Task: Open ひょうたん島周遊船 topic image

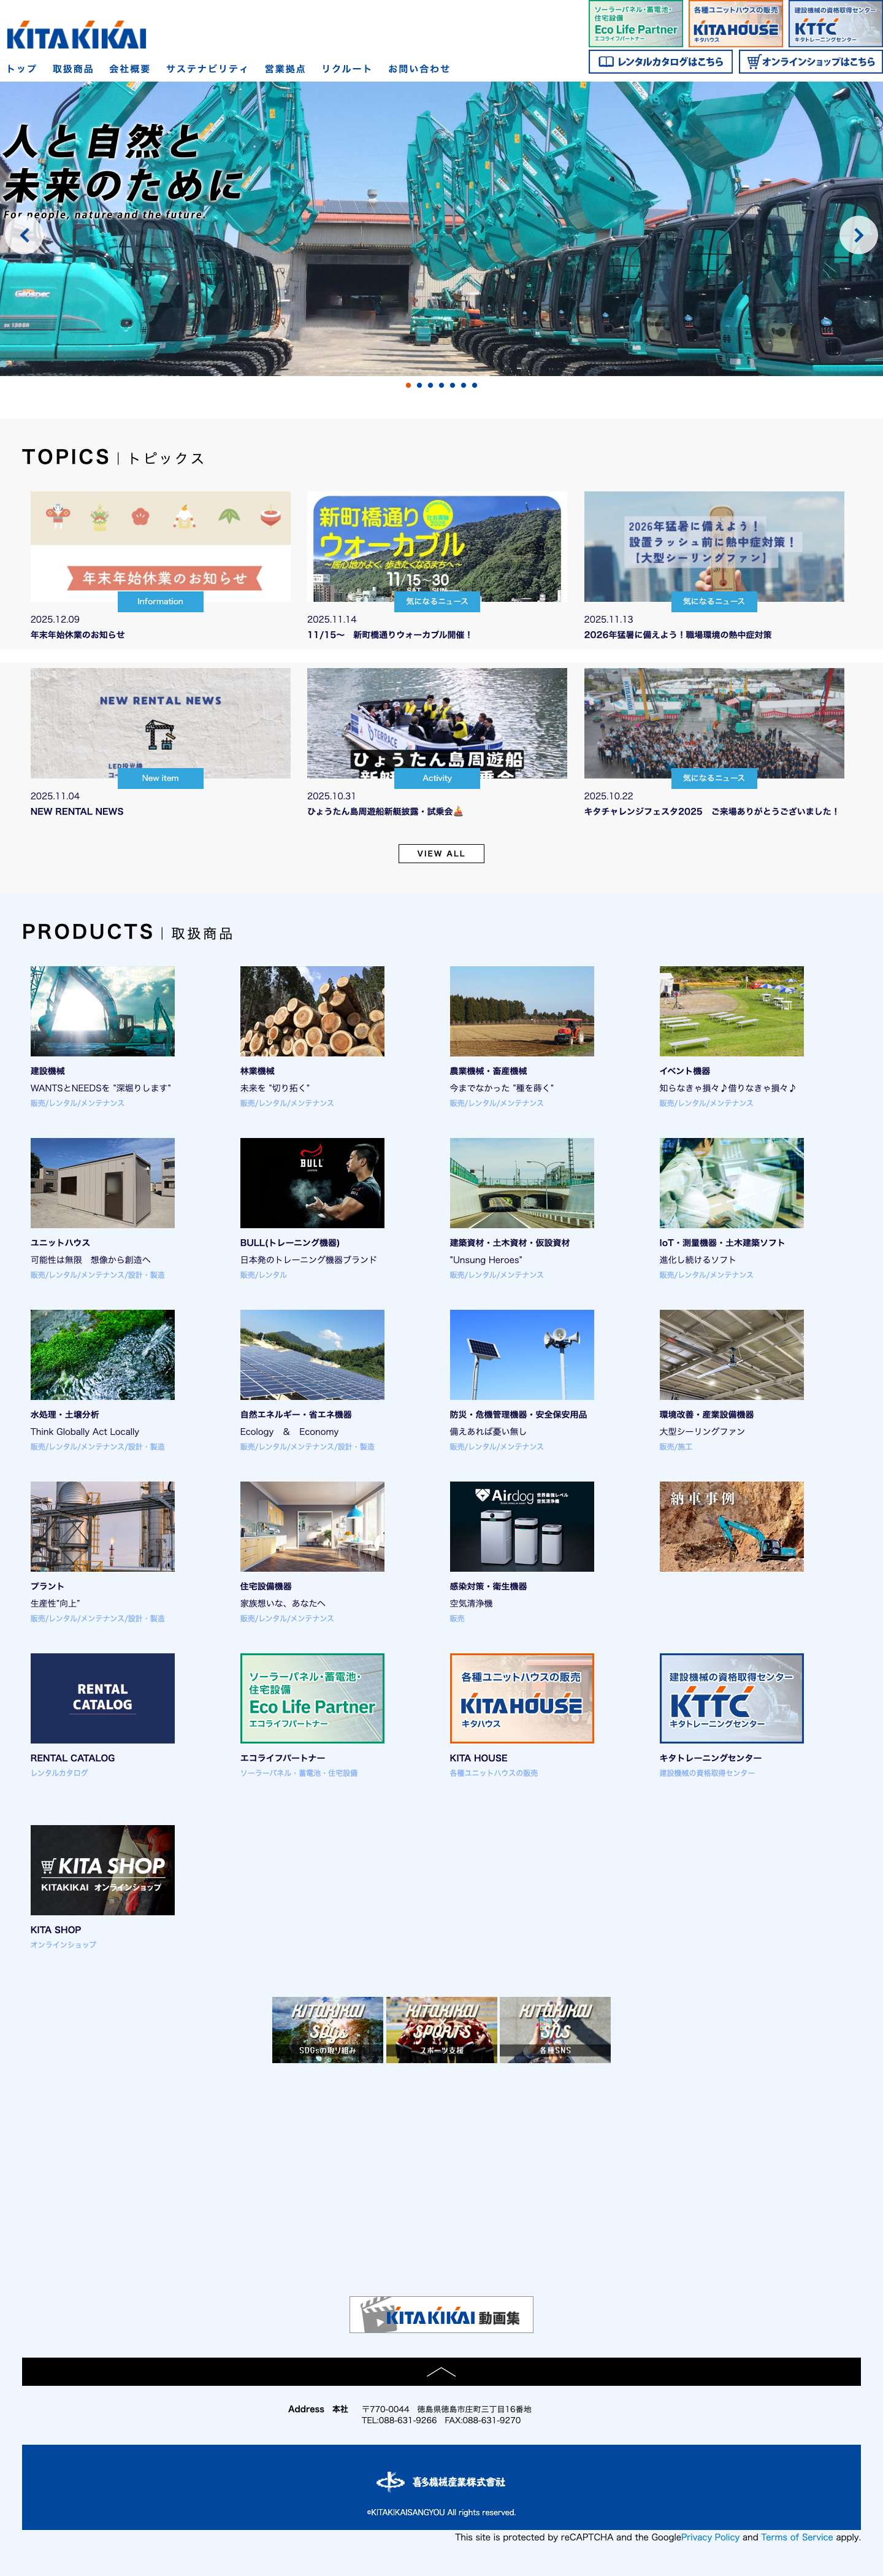Action: point(437,723)
